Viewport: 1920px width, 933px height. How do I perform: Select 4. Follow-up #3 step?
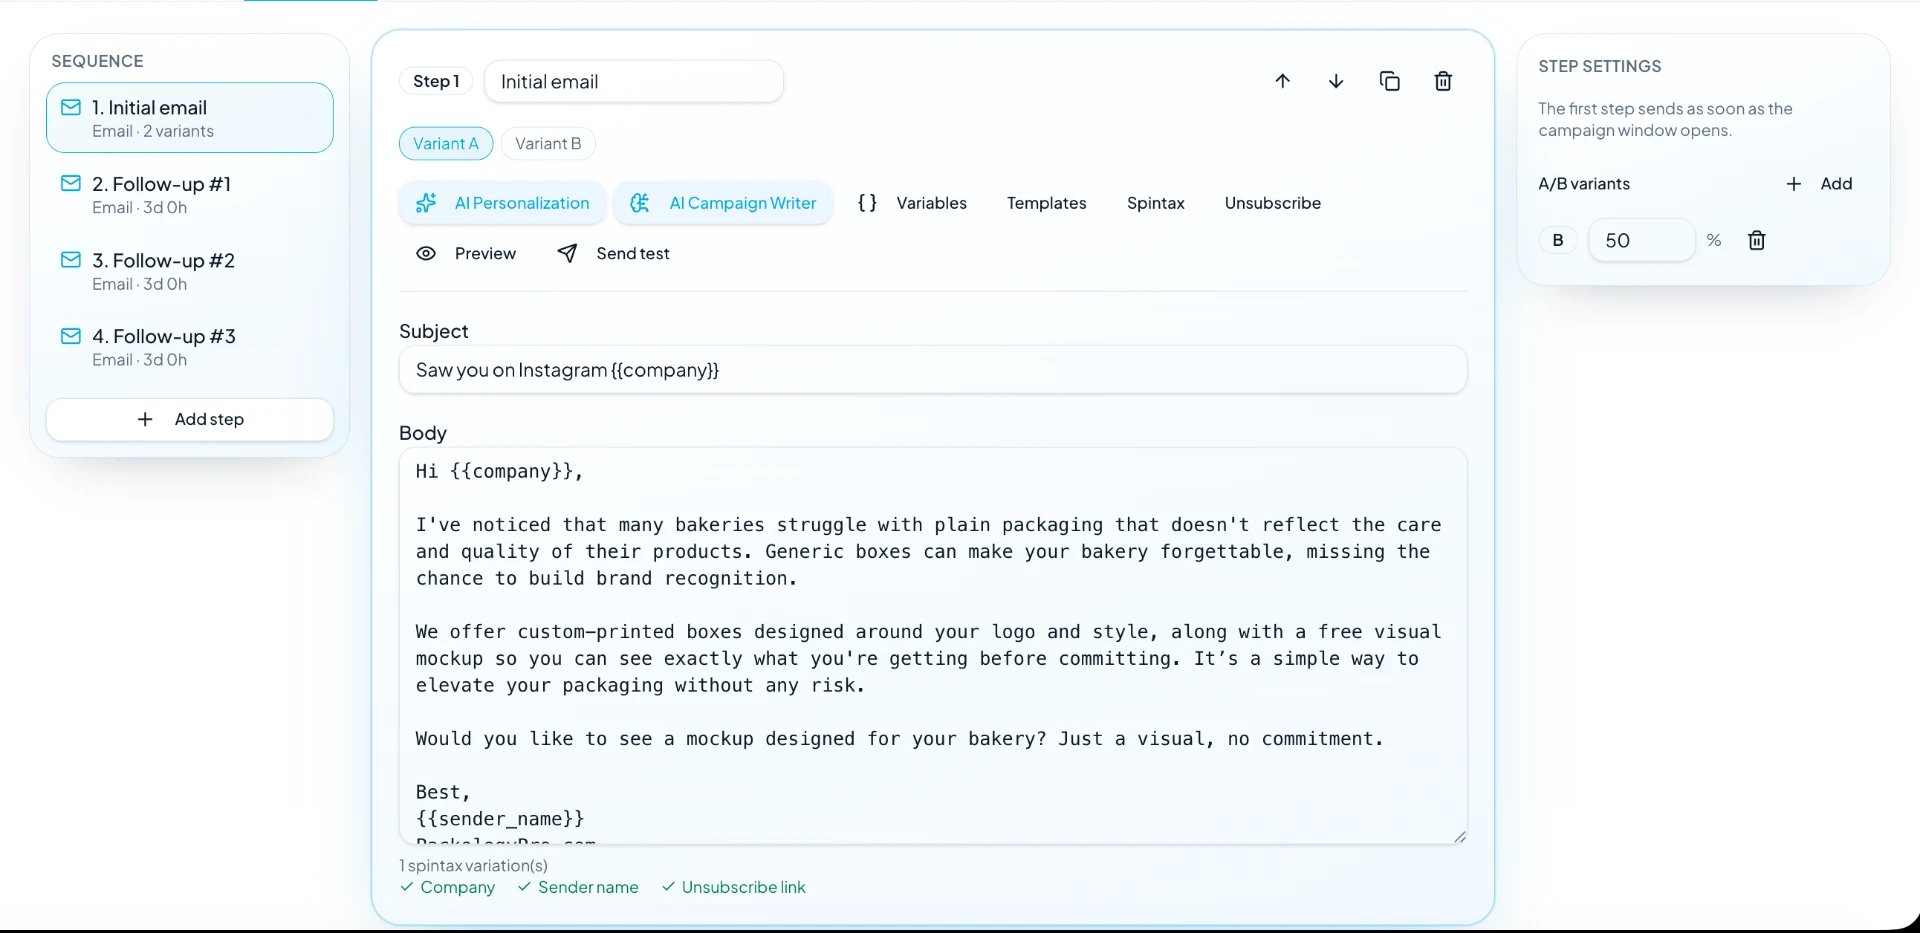tap(190, 347)
